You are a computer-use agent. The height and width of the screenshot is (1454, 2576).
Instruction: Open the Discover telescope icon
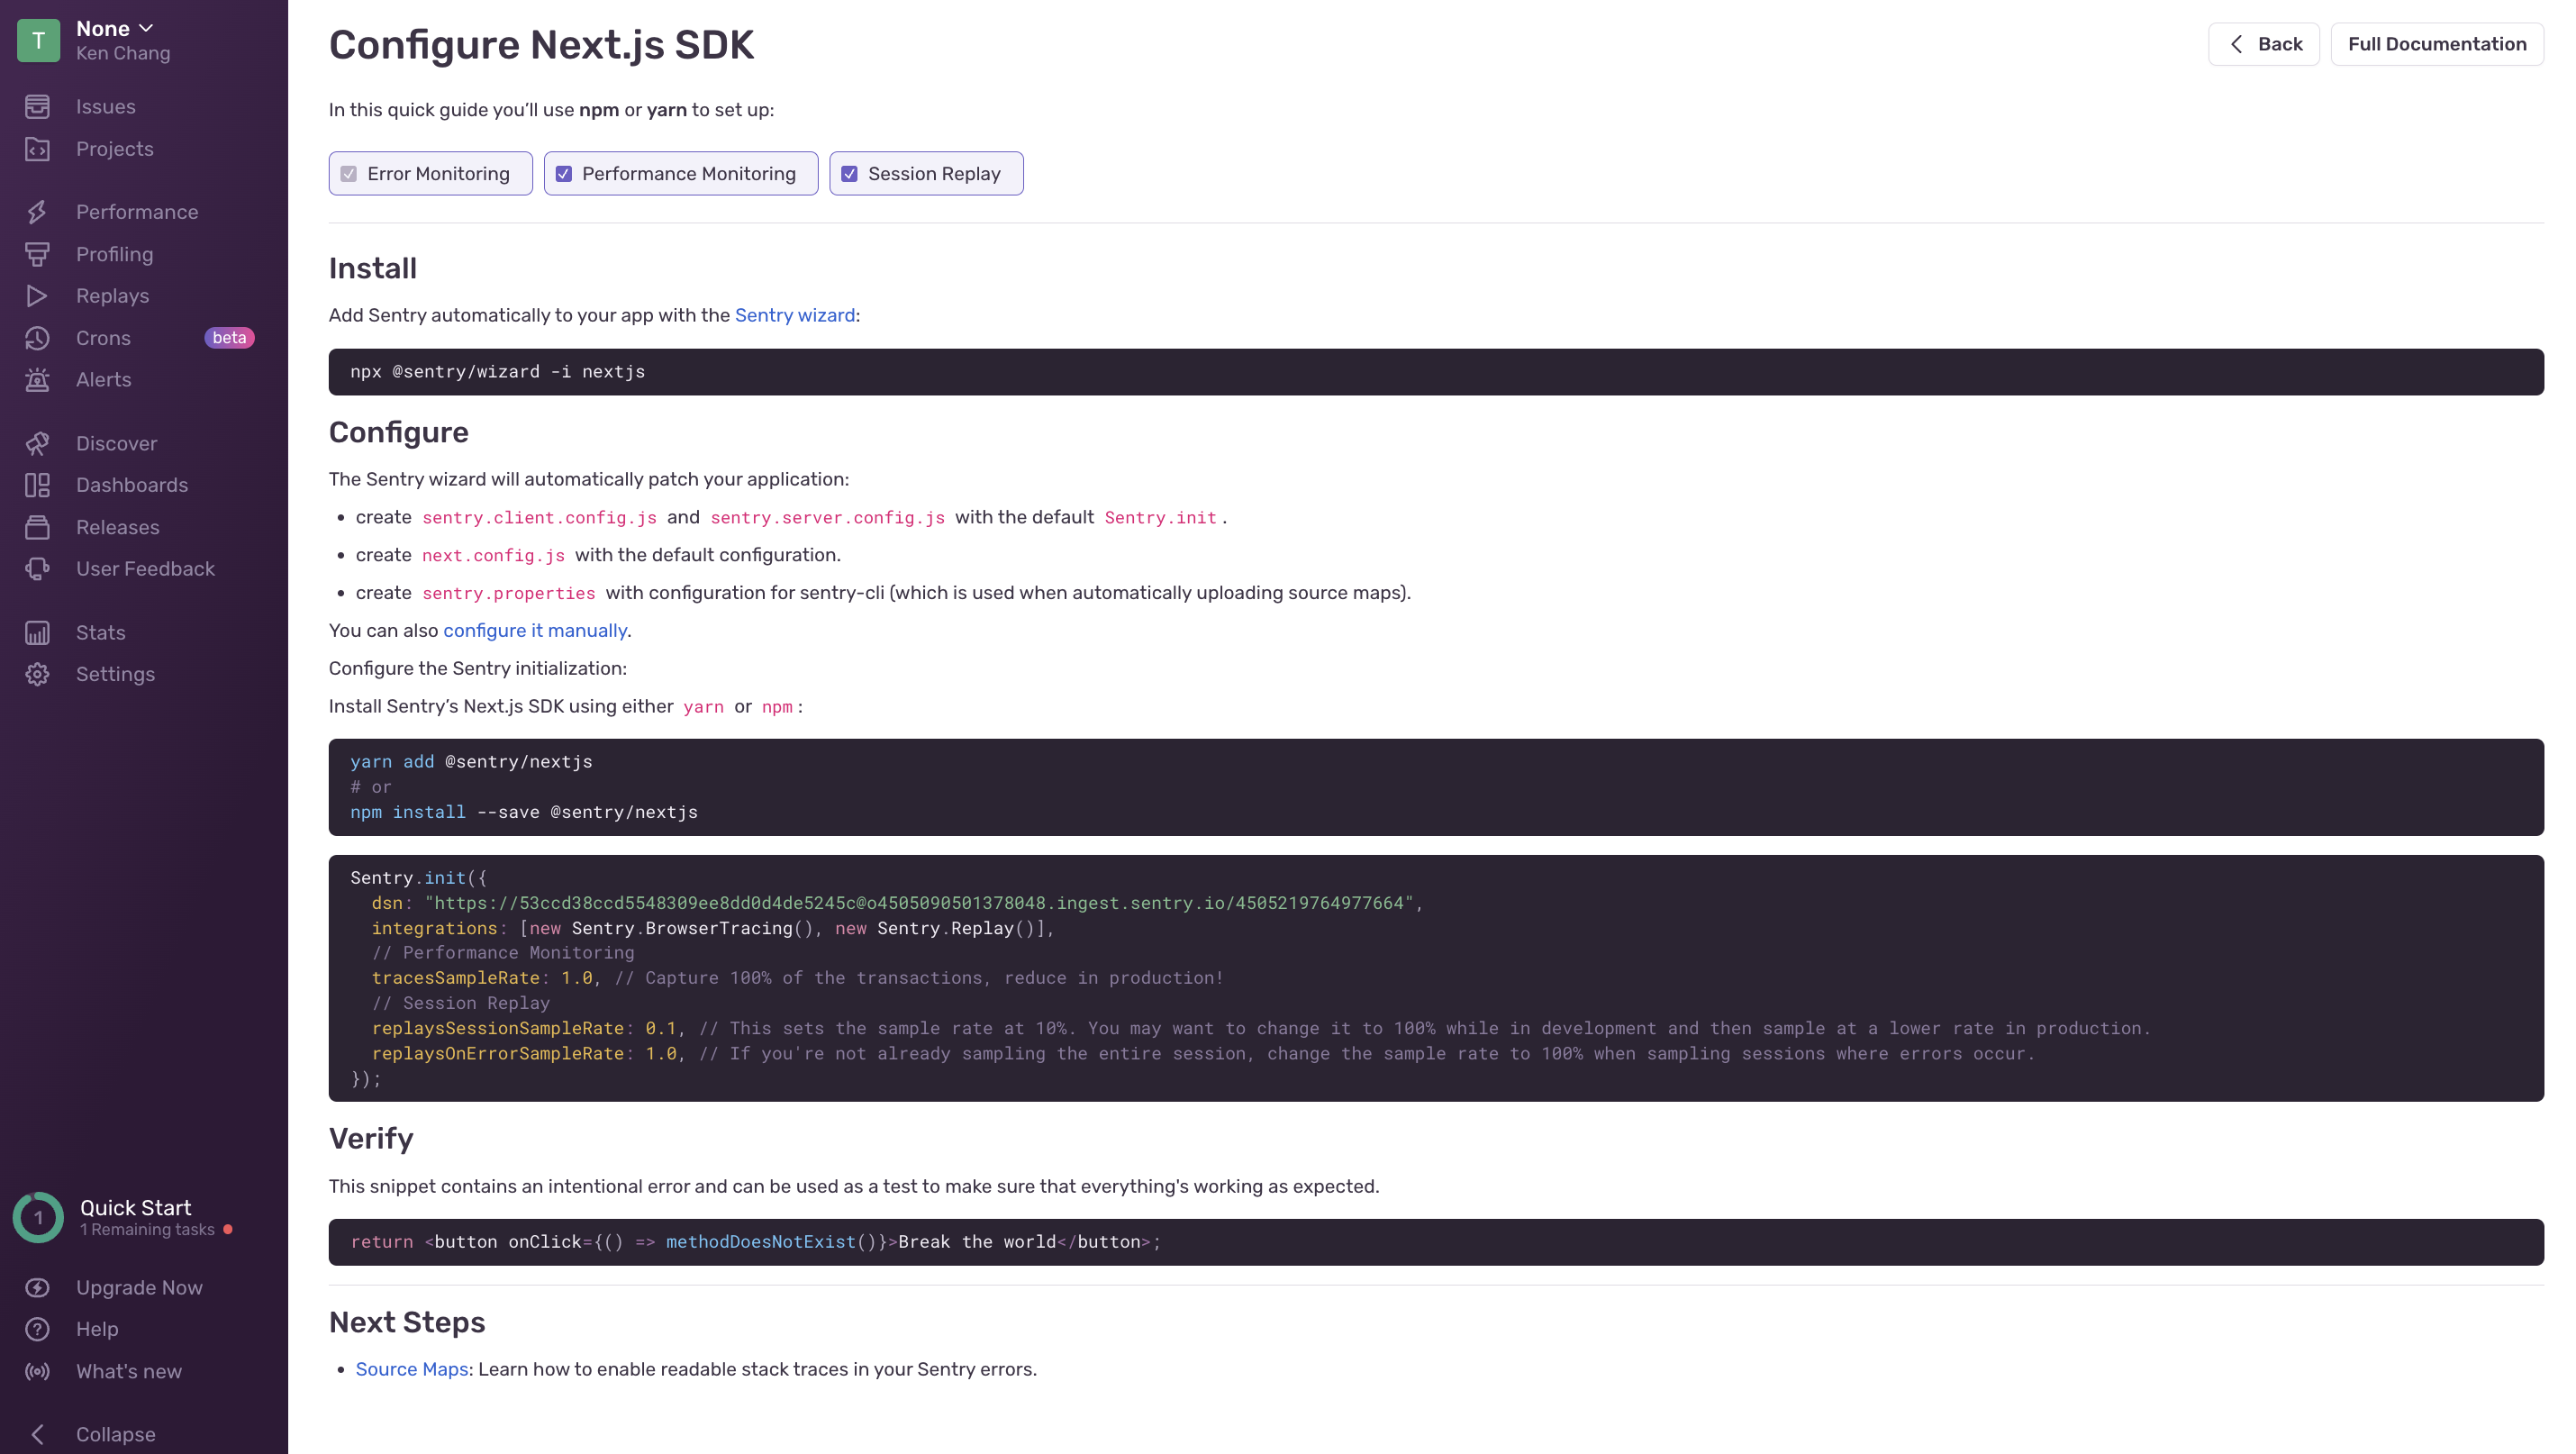37,443
